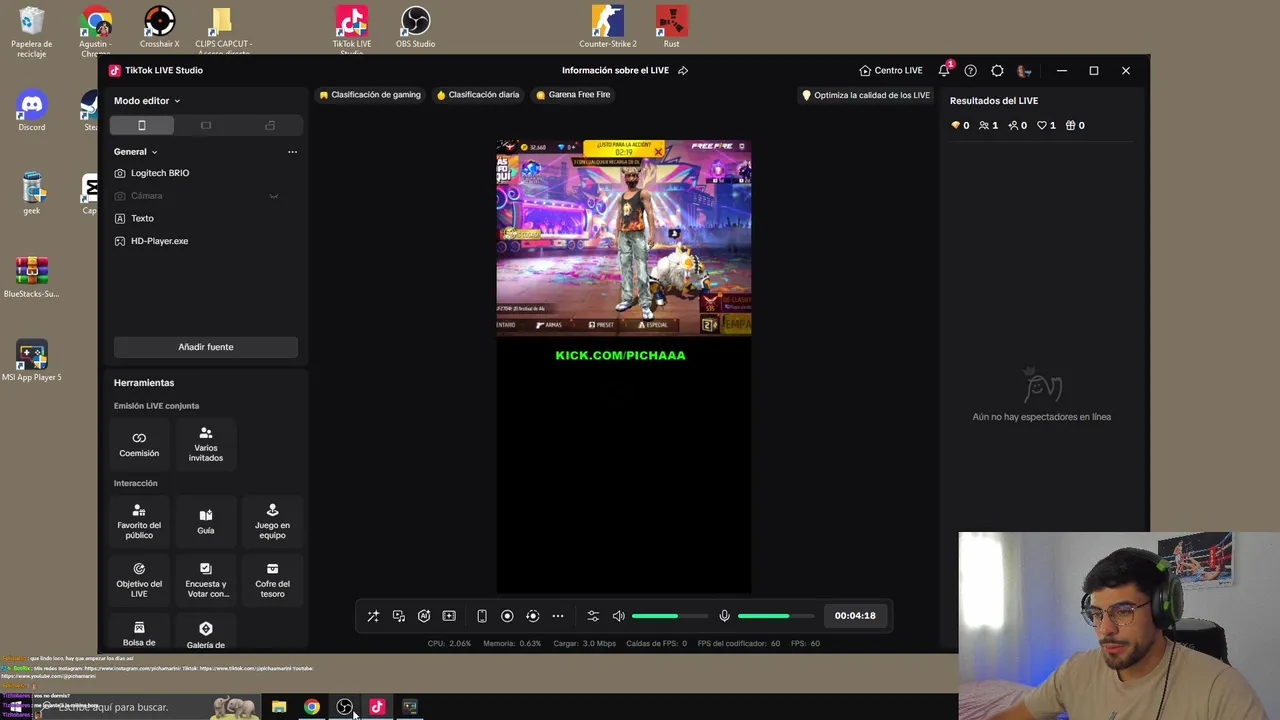Viewport: 1280px width, 720px height.
Task: Open OBS Studio desktop shortcut
Action: pos(415,28)
